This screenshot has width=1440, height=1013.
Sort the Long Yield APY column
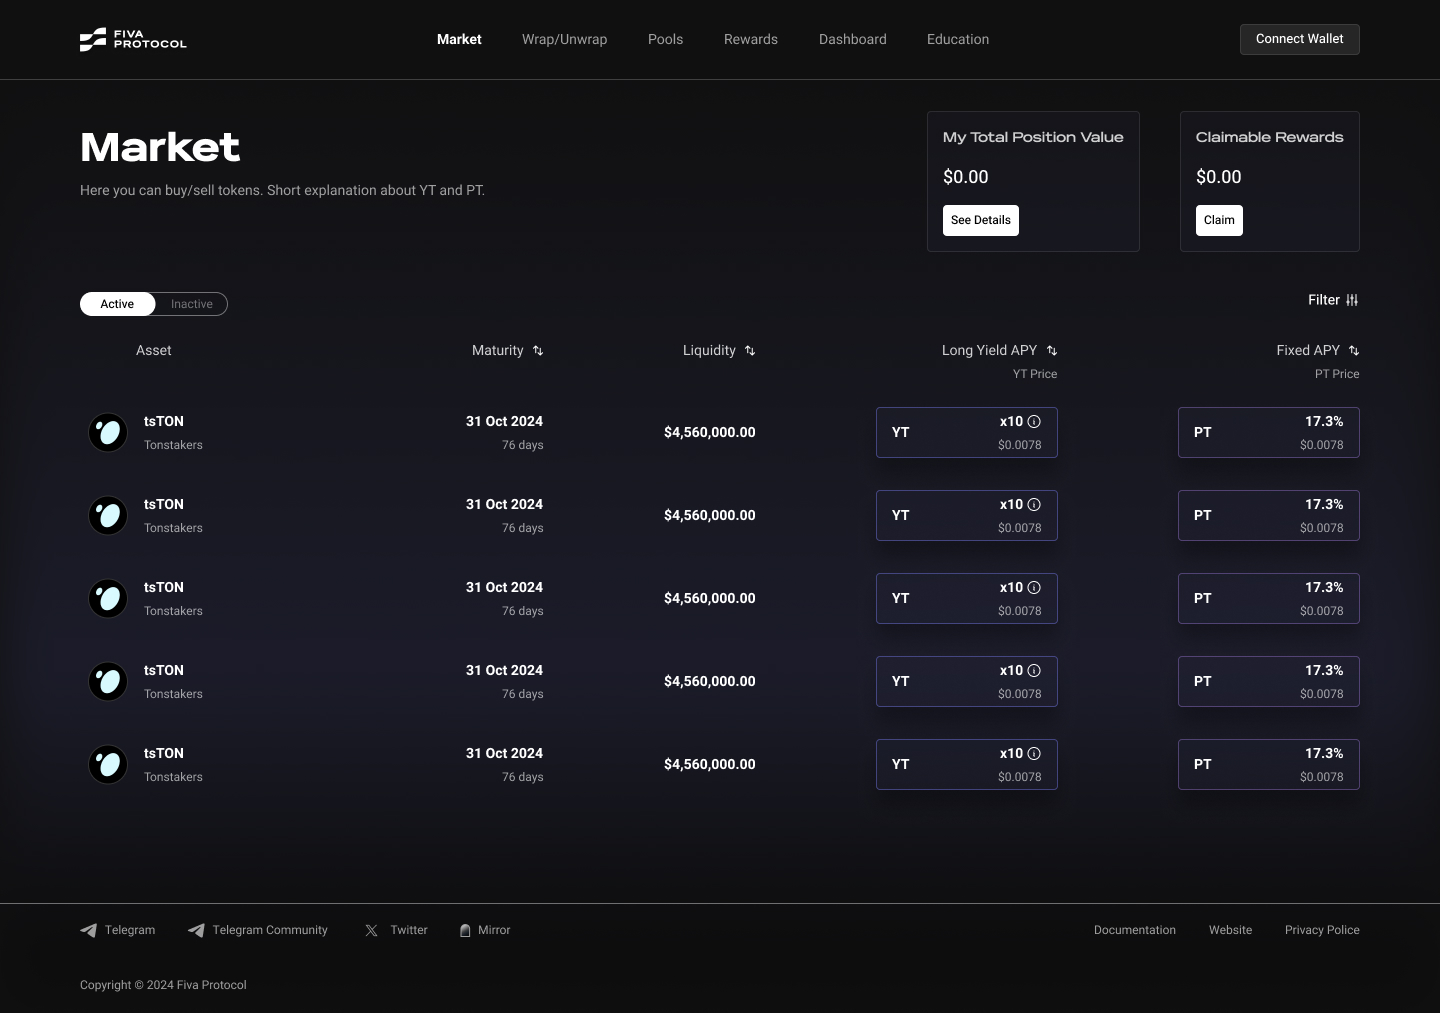point(1052,351)
